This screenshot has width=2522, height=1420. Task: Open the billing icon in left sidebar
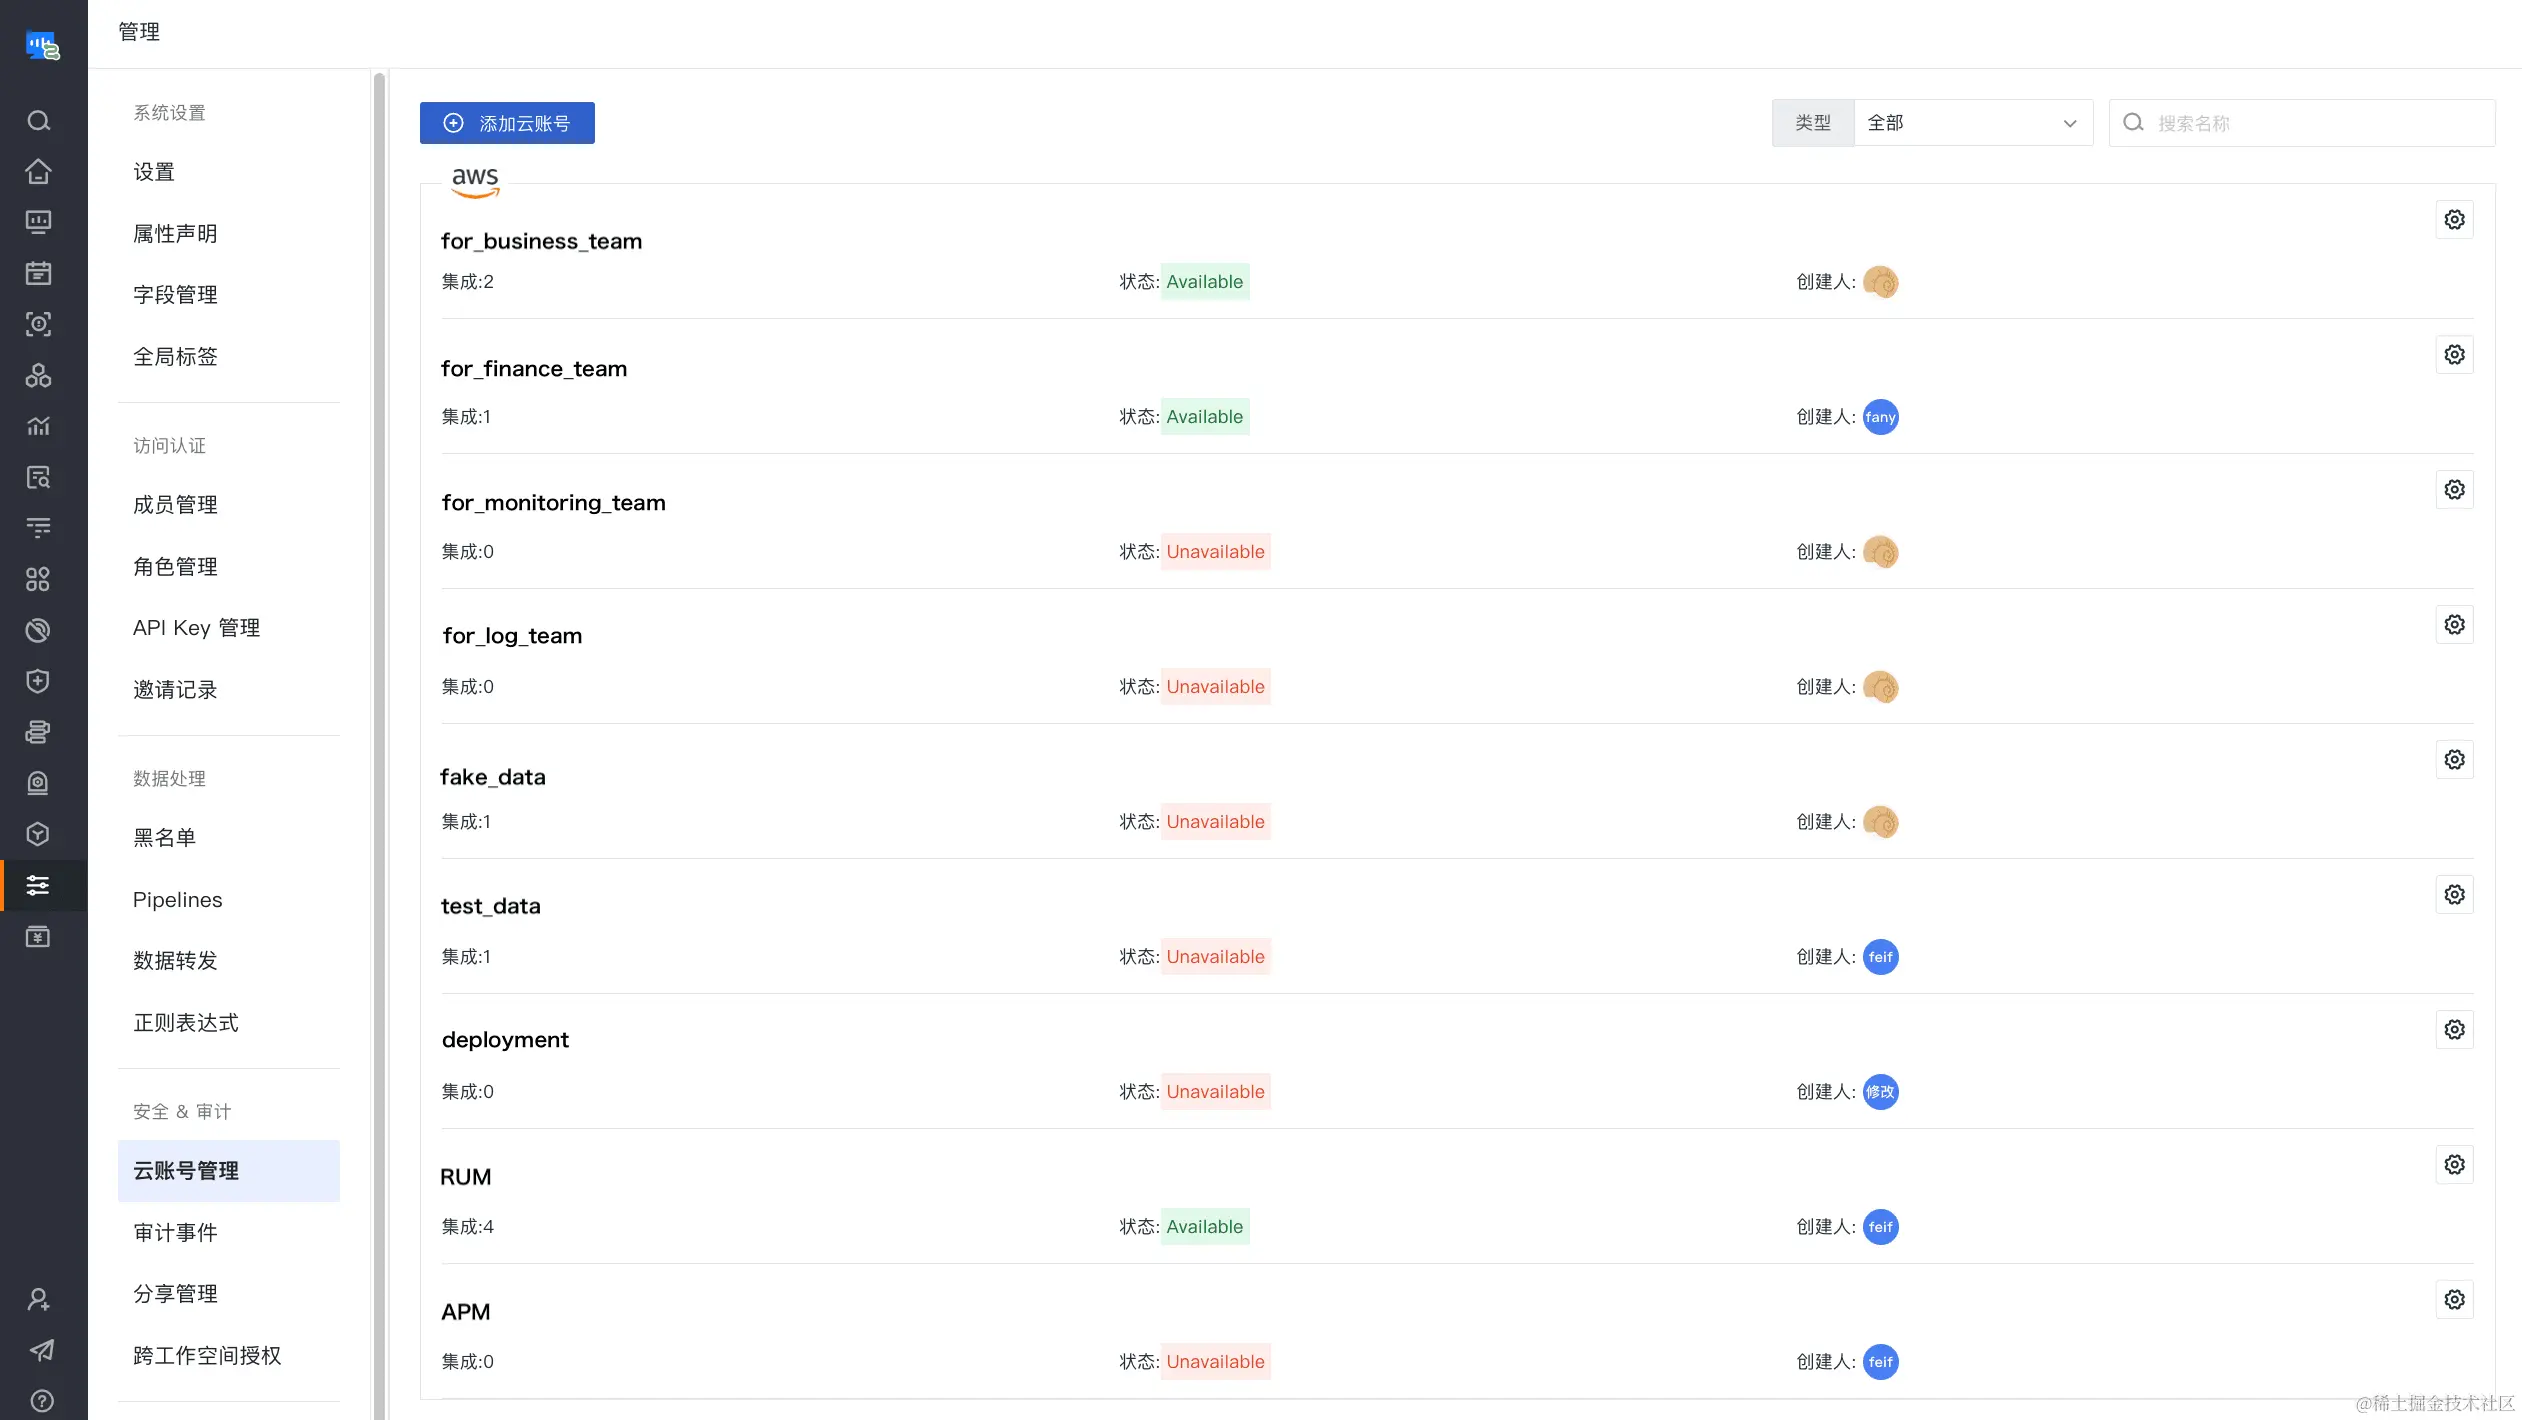tap(38, 936)
